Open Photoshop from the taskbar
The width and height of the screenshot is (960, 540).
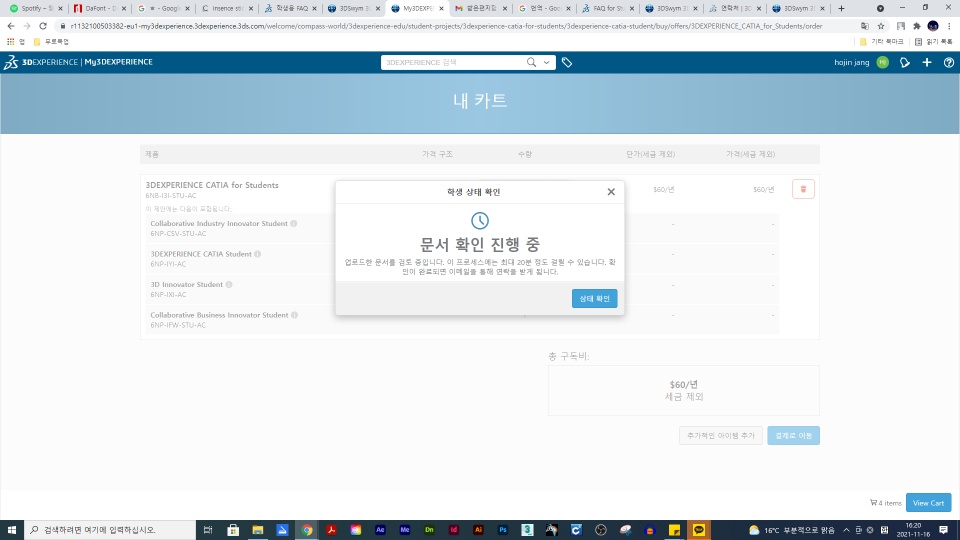pyautogui.click(x=503, y=530)
